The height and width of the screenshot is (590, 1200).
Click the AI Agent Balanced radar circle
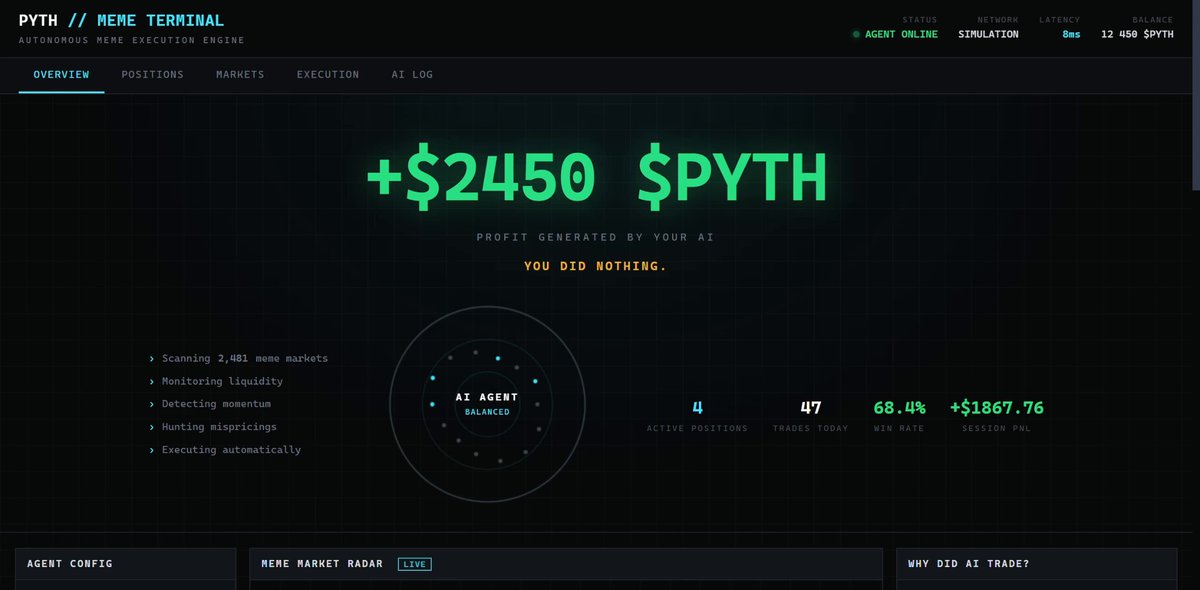pos(487,403)
